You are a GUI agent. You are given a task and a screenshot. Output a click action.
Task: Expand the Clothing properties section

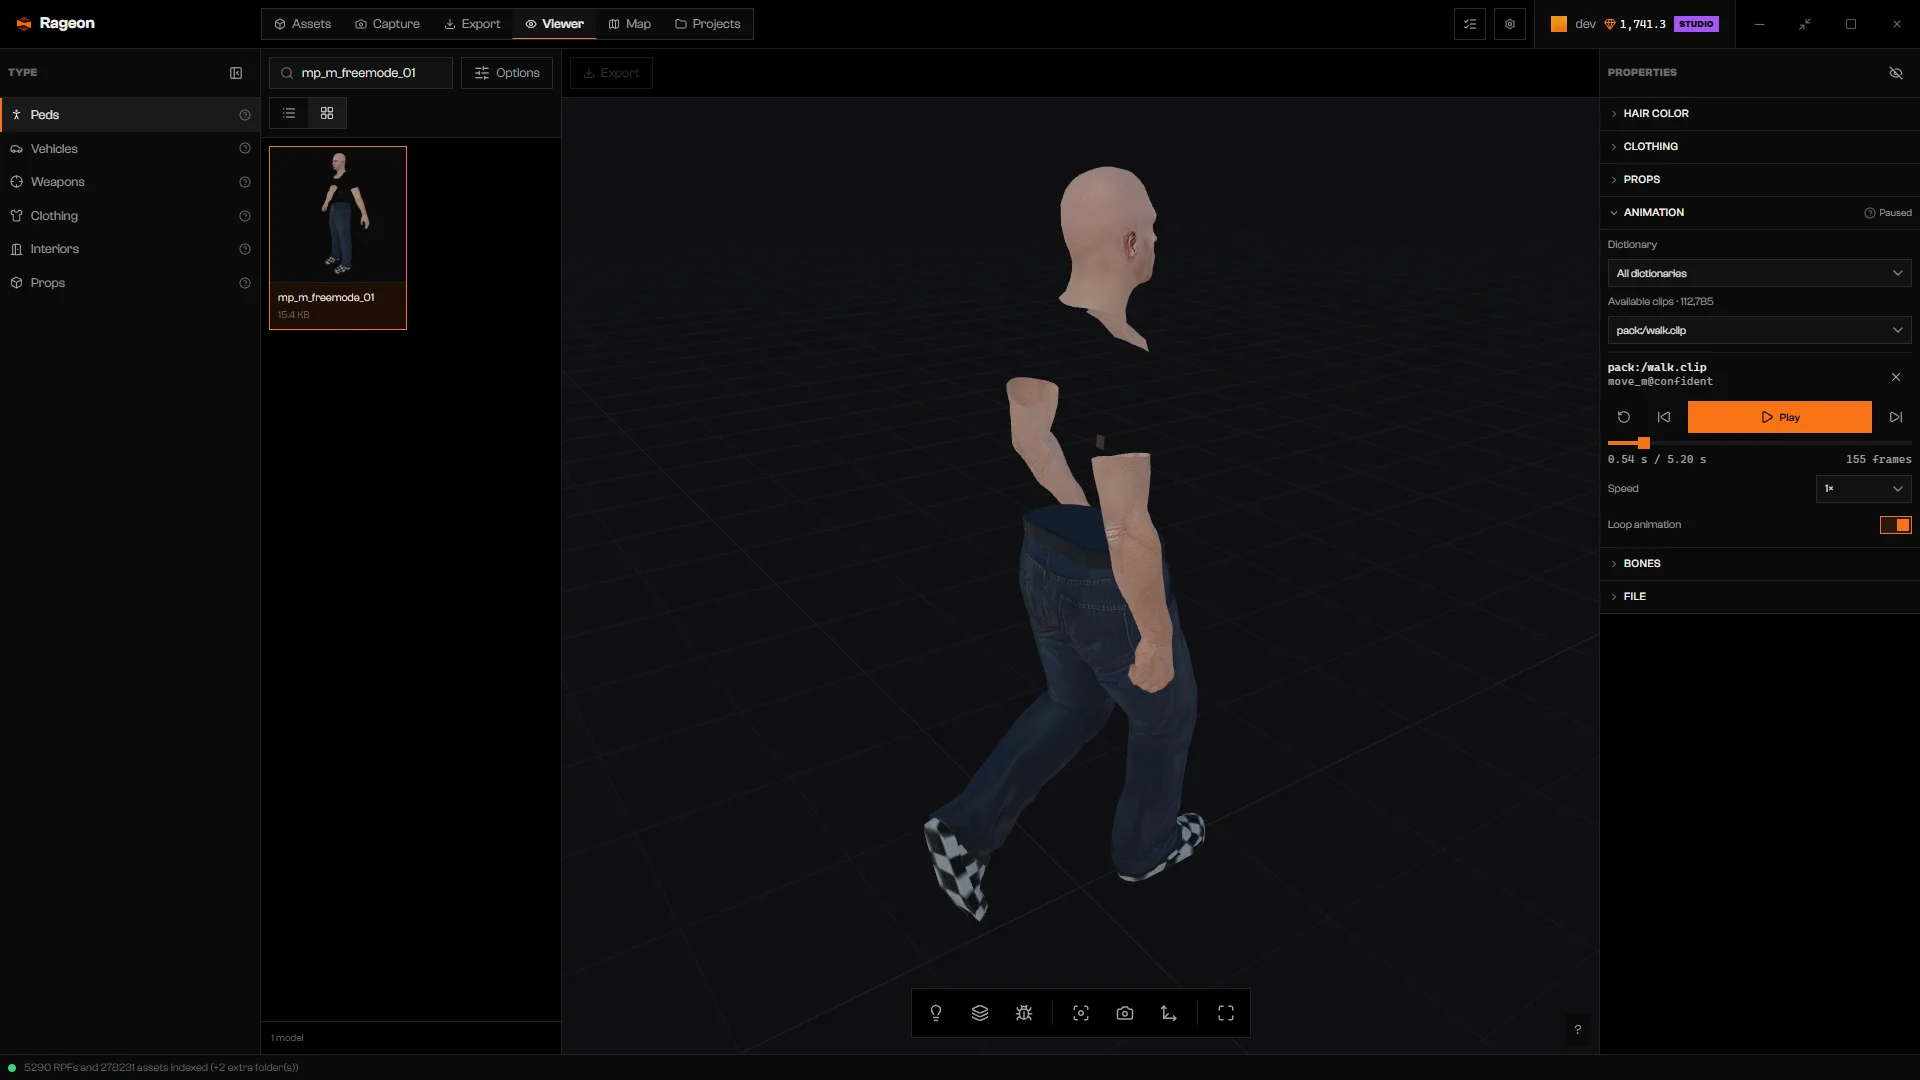pyautogui.click(x=1759, y=146)
